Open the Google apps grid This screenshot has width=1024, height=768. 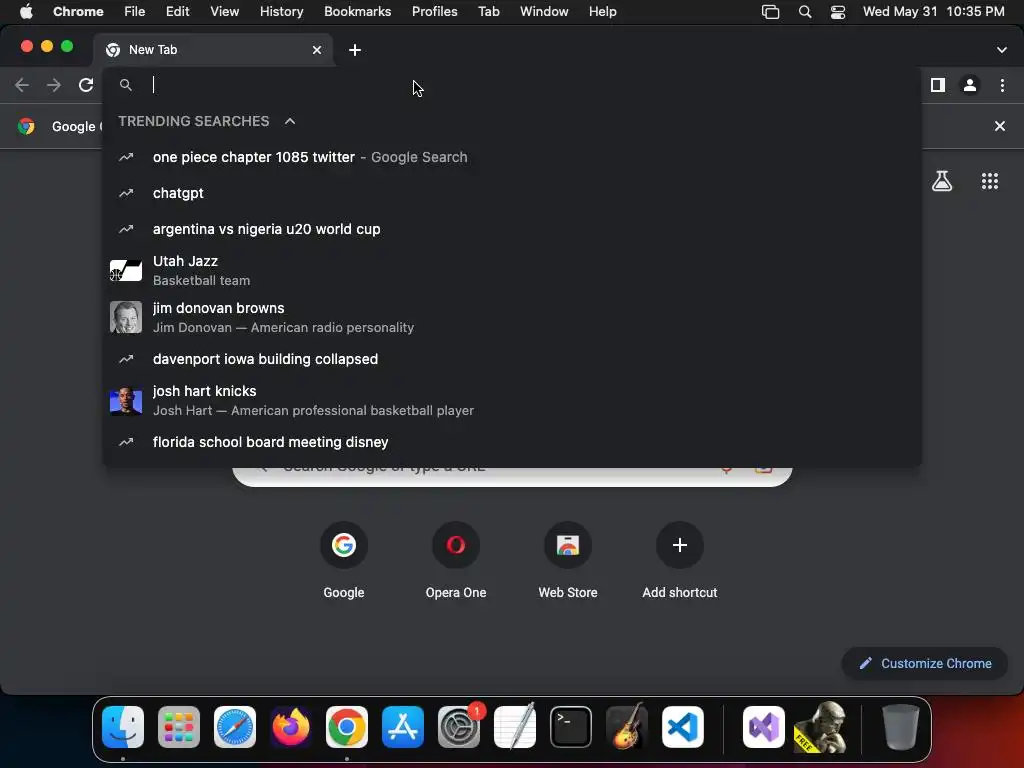point(989,181)
